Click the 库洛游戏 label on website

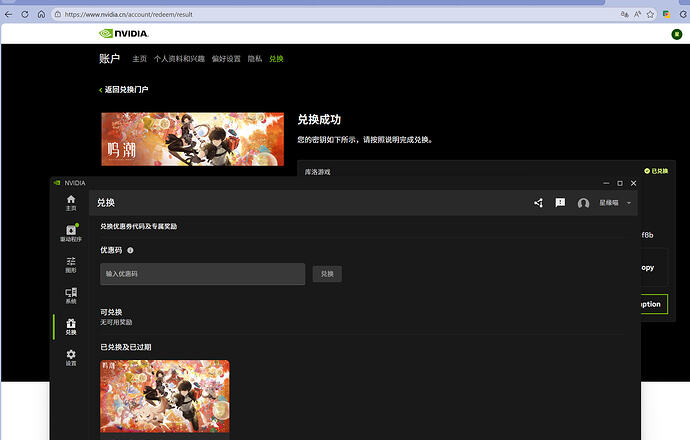click(317, 172)
